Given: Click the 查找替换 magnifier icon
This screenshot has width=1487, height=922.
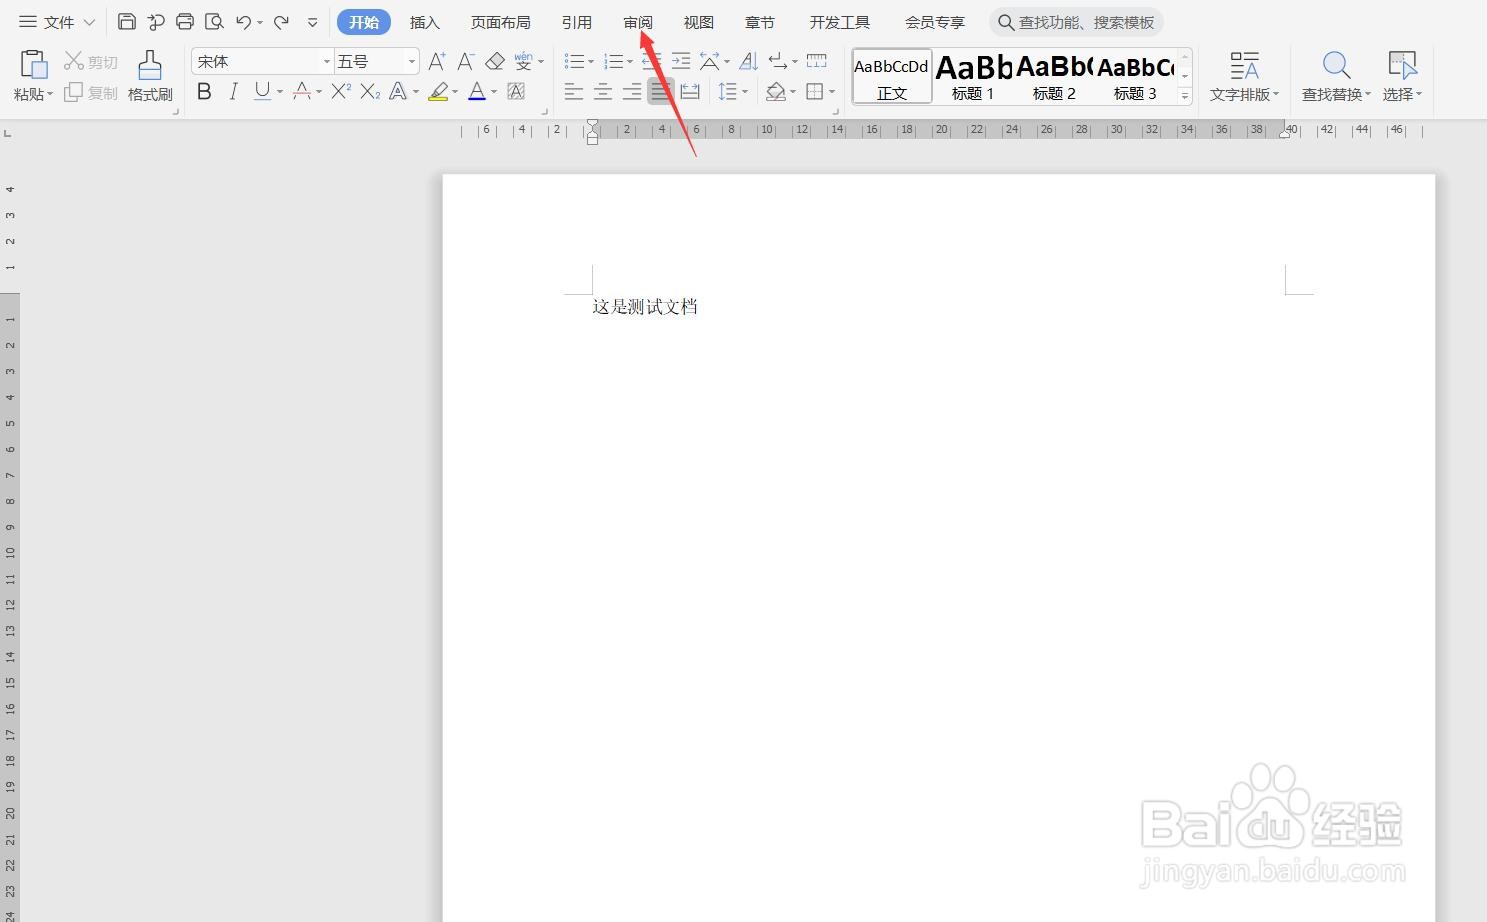Looking at the screenshot, I should [1337, 65].
